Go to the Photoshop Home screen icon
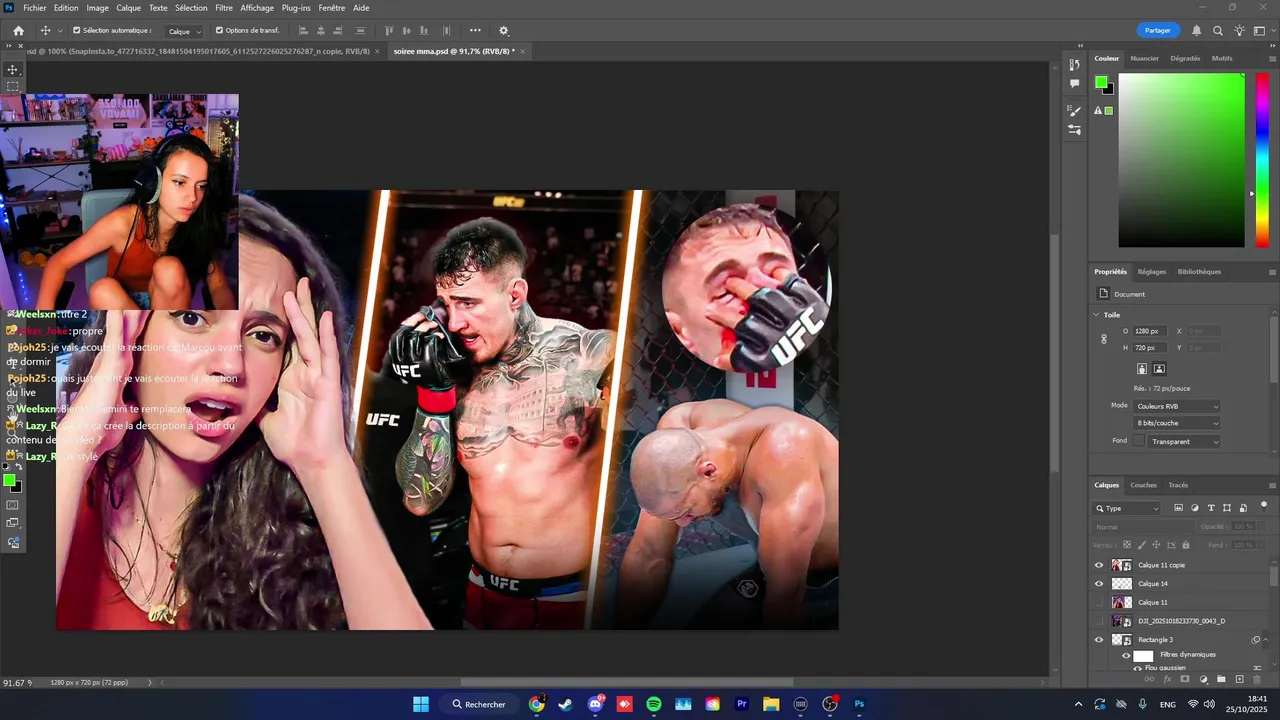This screenshot has height=720, width=1280. (18, 31)
